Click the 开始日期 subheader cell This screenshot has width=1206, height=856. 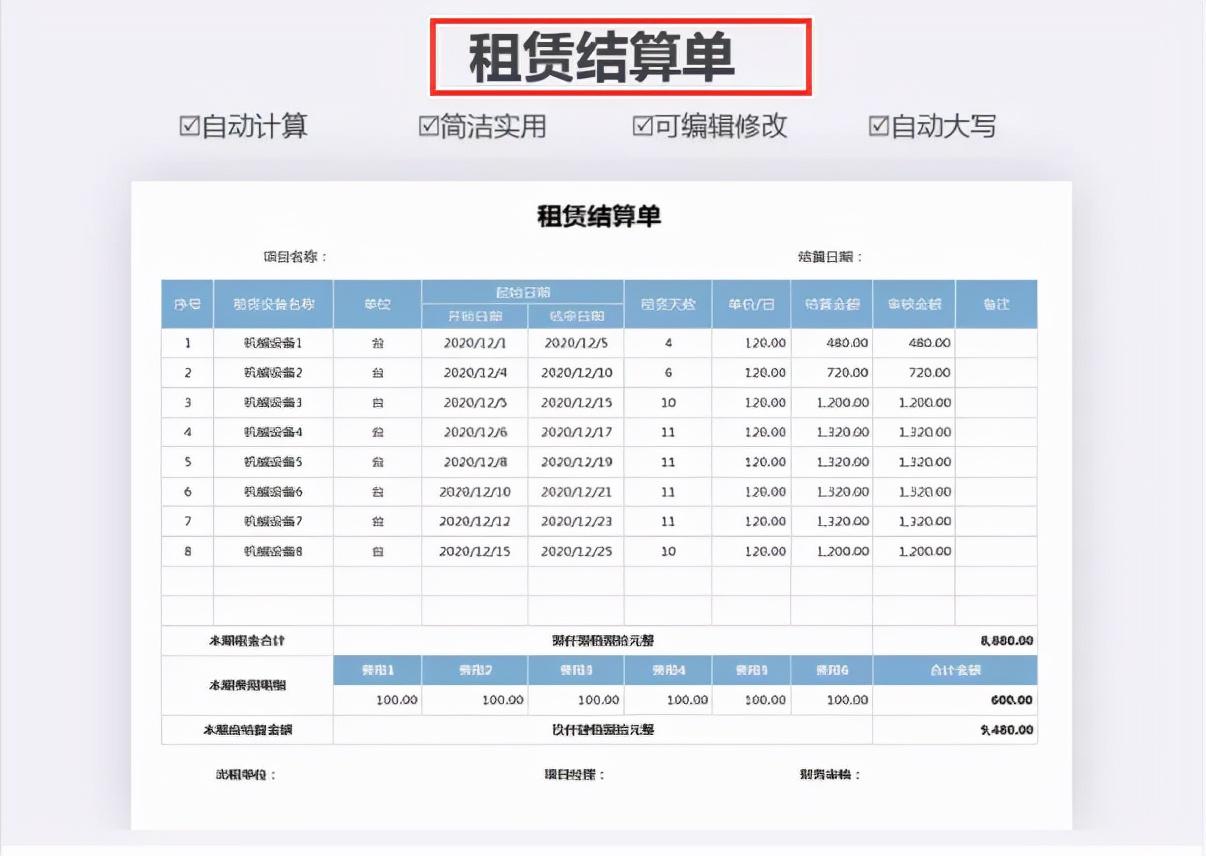[x=472, y=316]
